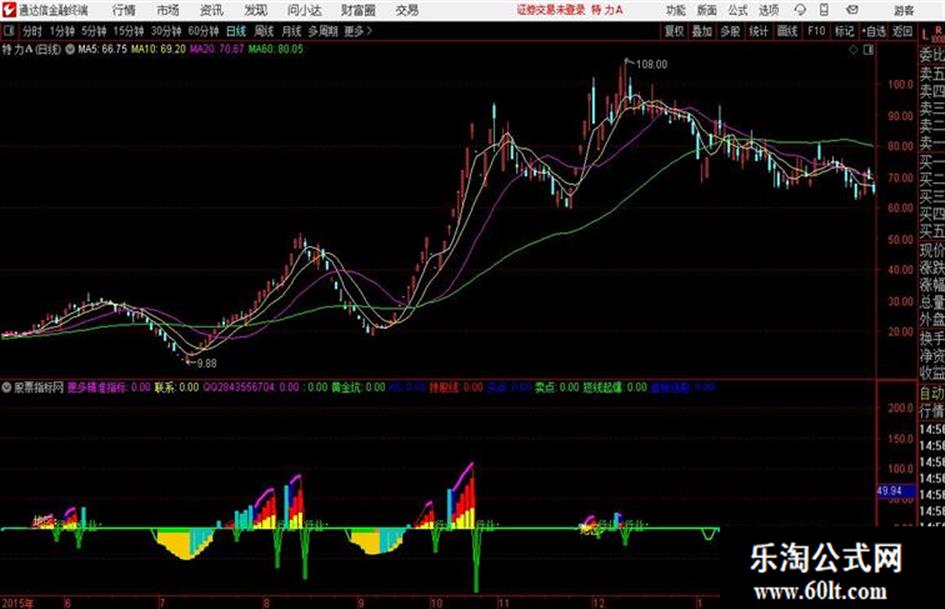Expand the 股票指标网 sub-chart indicator arrow
Screen dimensions: 945x609
pos(7,387)
